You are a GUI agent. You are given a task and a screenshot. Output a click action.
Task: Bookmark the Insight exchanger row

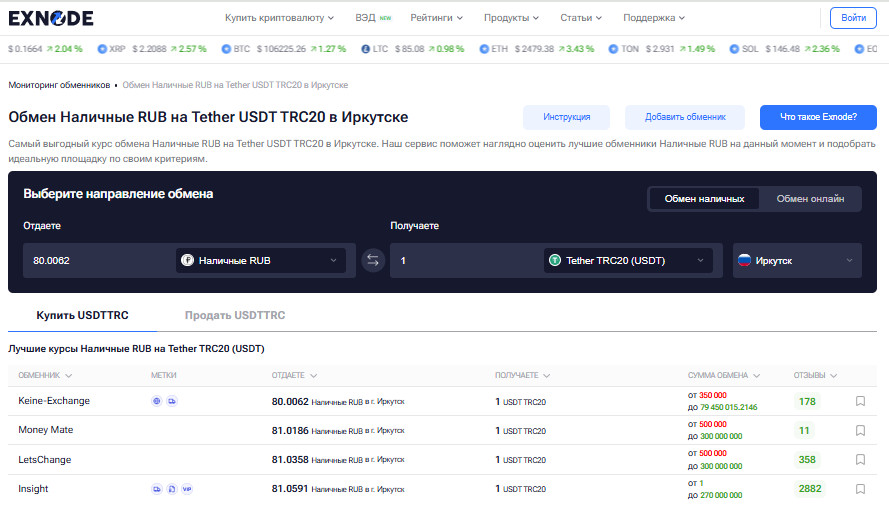click(x=860, y=489)
